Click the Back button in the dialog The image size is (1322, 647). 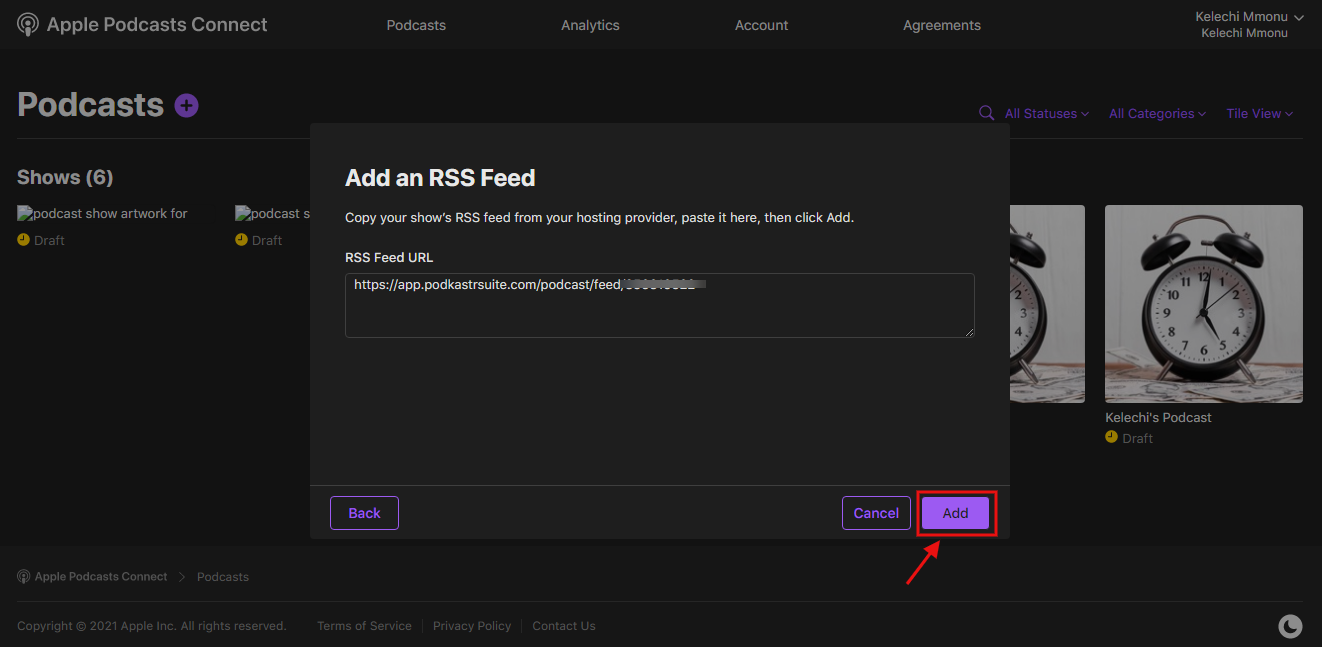pos(364,513)
